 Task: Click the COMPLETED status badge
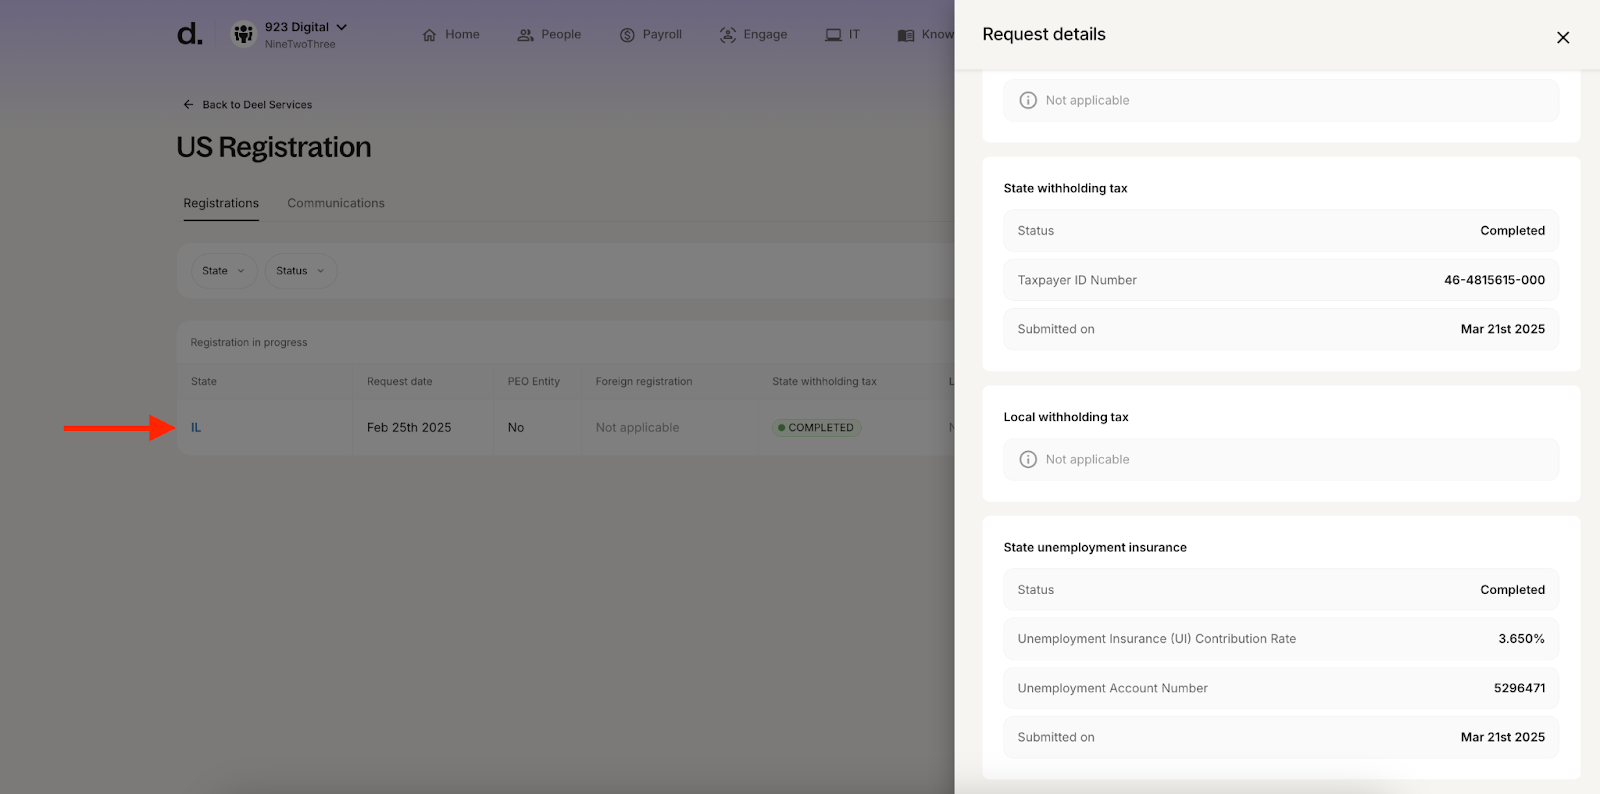click(817, 427)
